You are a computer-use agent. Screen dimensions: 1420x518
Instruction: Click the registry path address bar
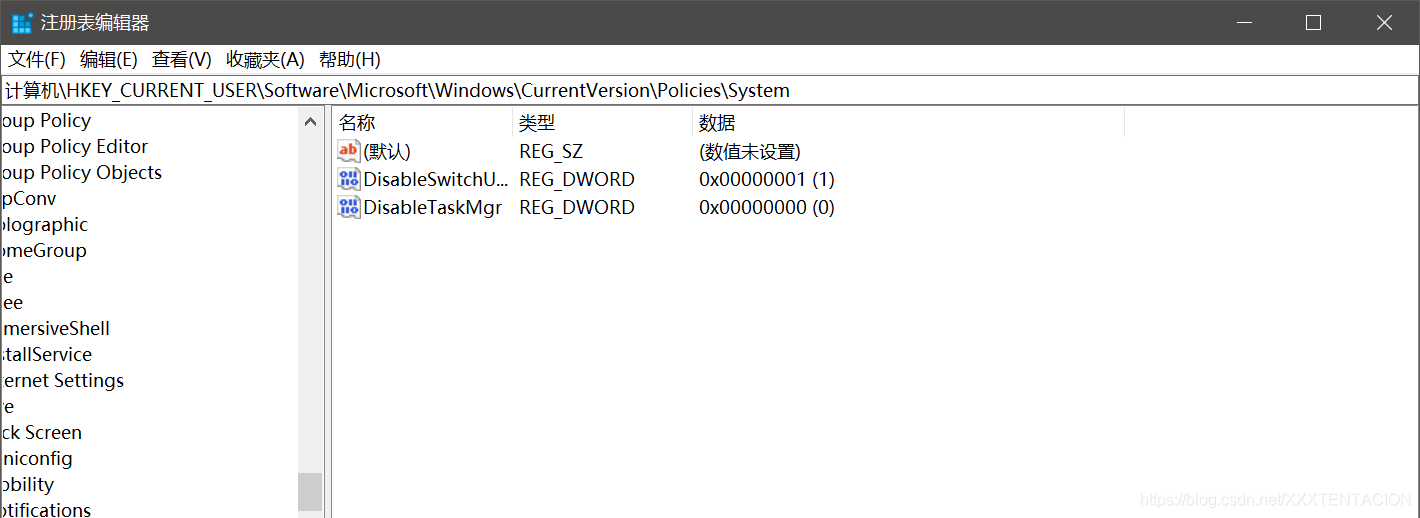pos(710,90)
